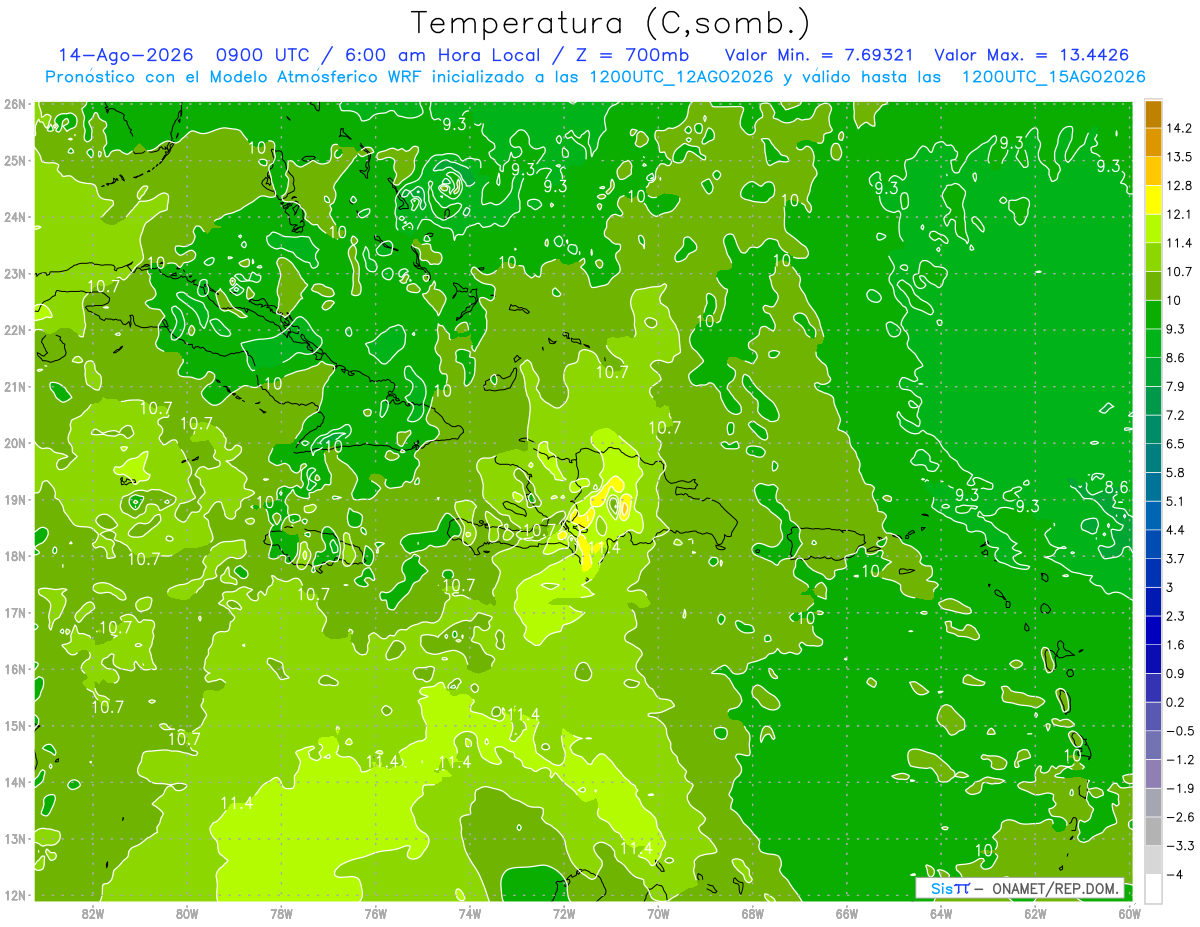Image resolution: width=1200 pixels, height=927 pixels.
Task: Click the legend value '5.8'
Action: [1175, 472]
